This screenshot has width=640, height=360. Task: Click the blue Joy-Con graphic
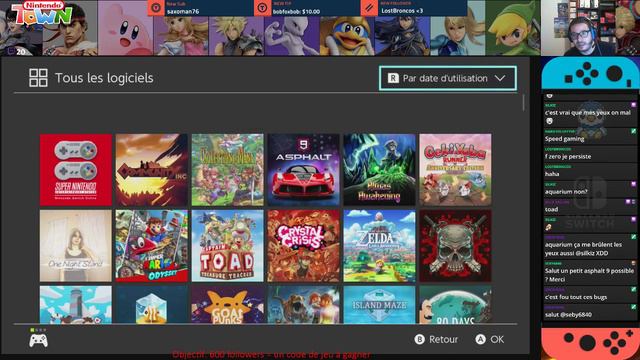(590, 73)
